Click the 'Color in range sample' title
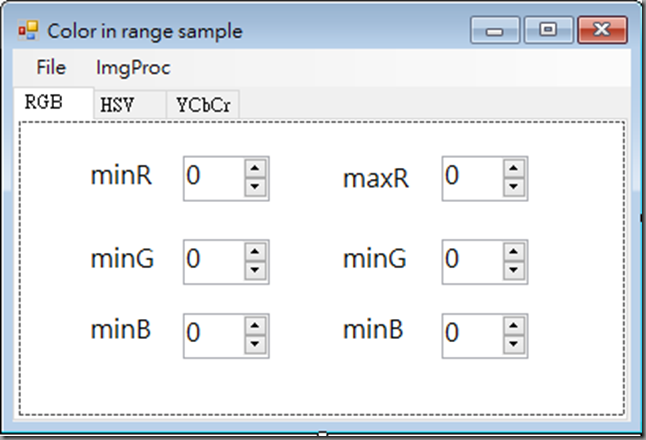The width and height of the screenshot is (646, 440). [x=145, y=31]
